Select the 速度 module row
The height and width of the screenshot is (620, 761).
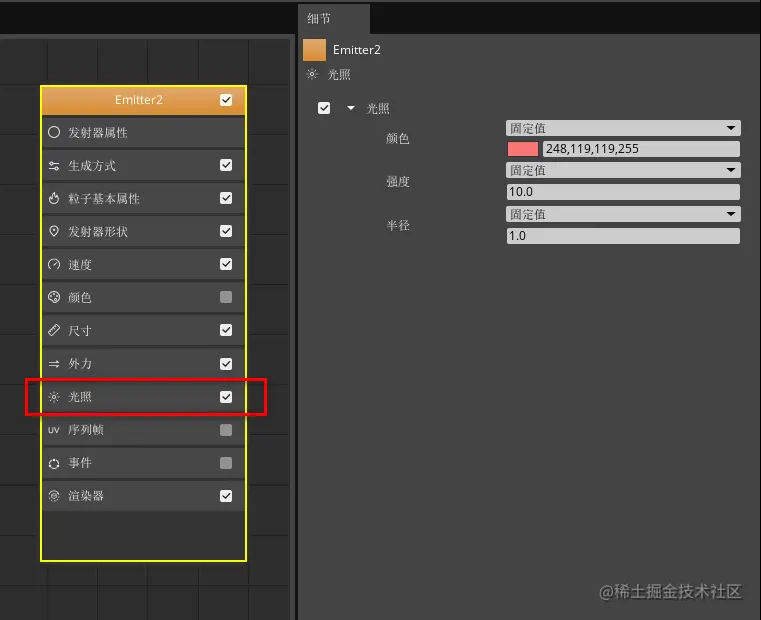pyautogui.click(x=144, y=265)
